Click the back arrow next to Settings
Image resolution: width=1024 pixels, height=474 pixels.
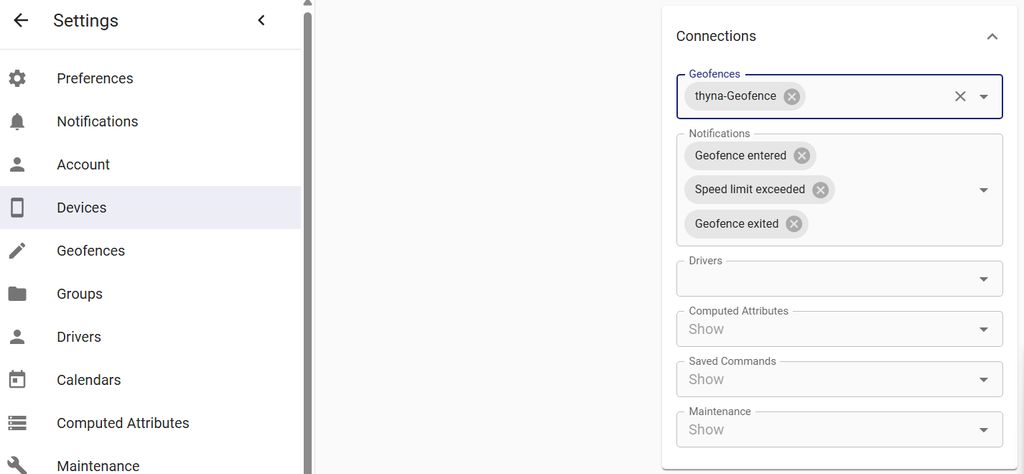point(21,20)
